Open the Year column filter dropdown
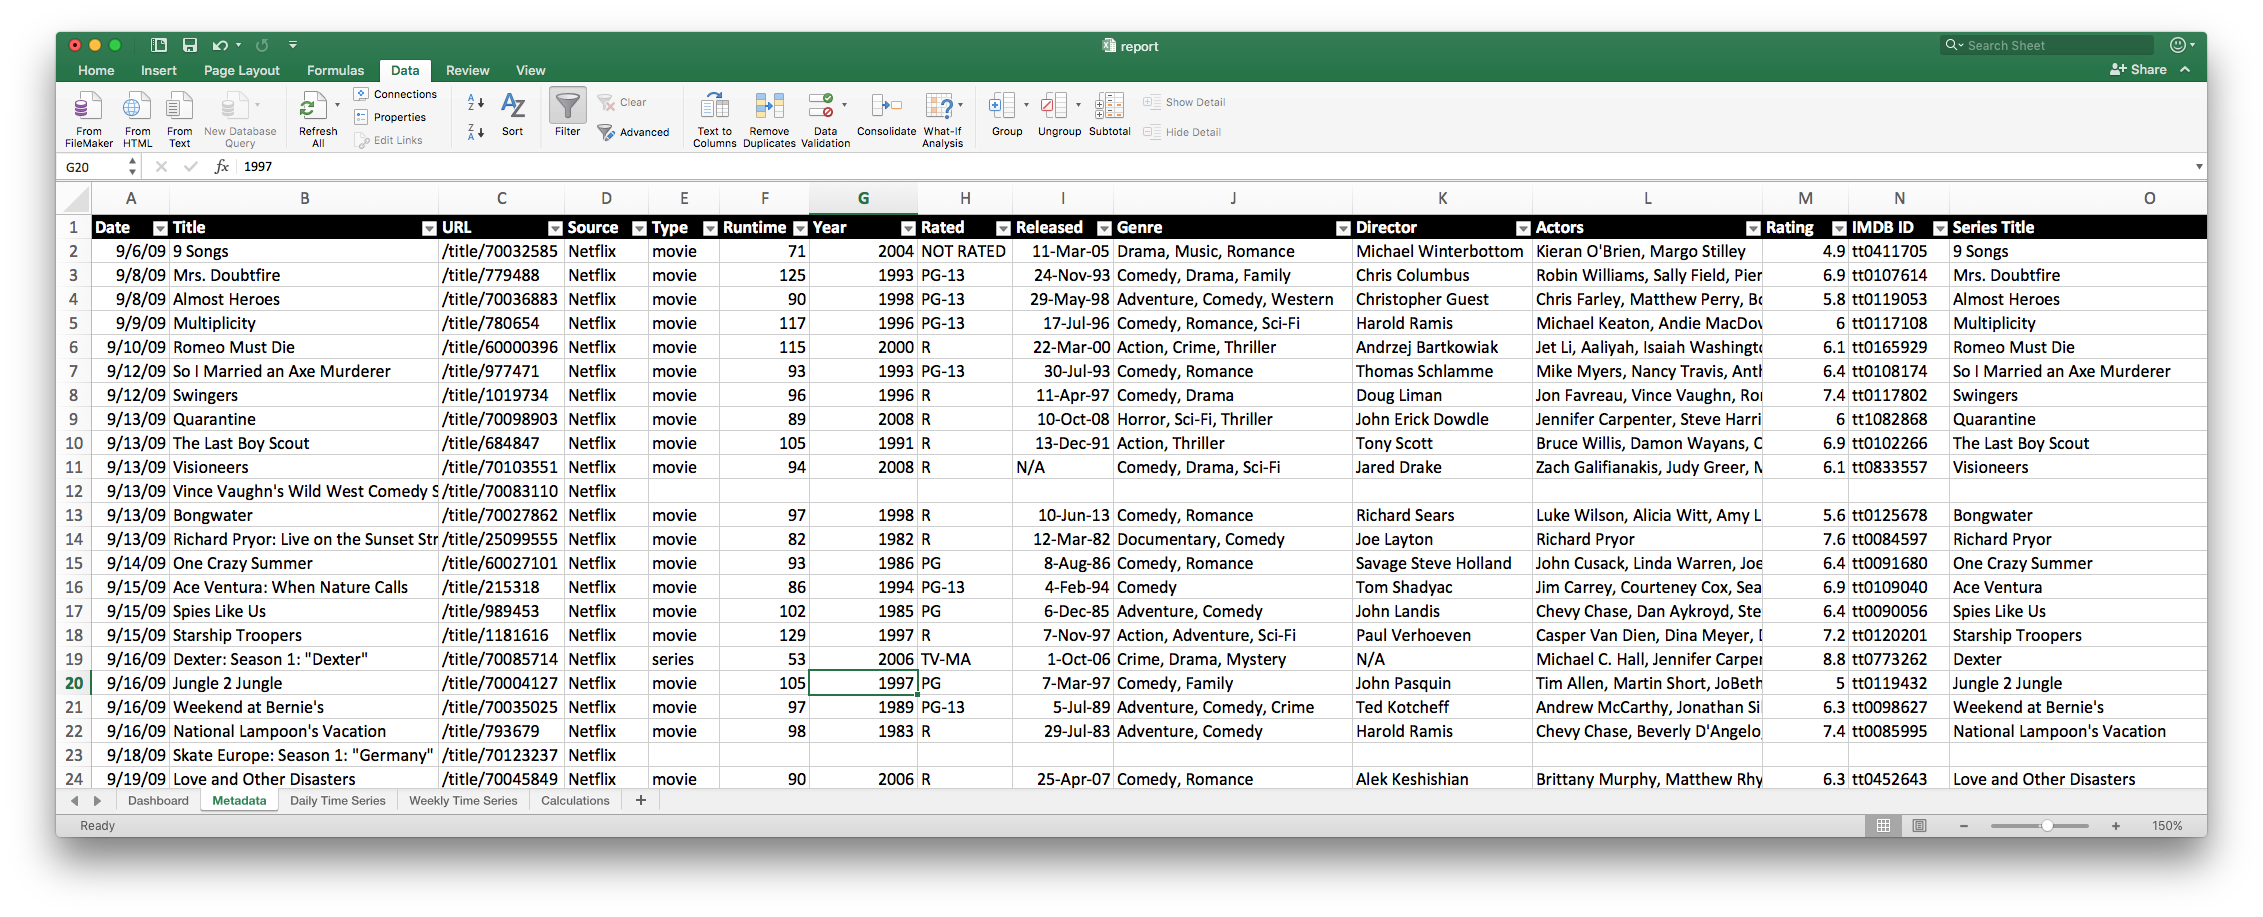Screen dimensions: 2263x917 click(908, 228)
